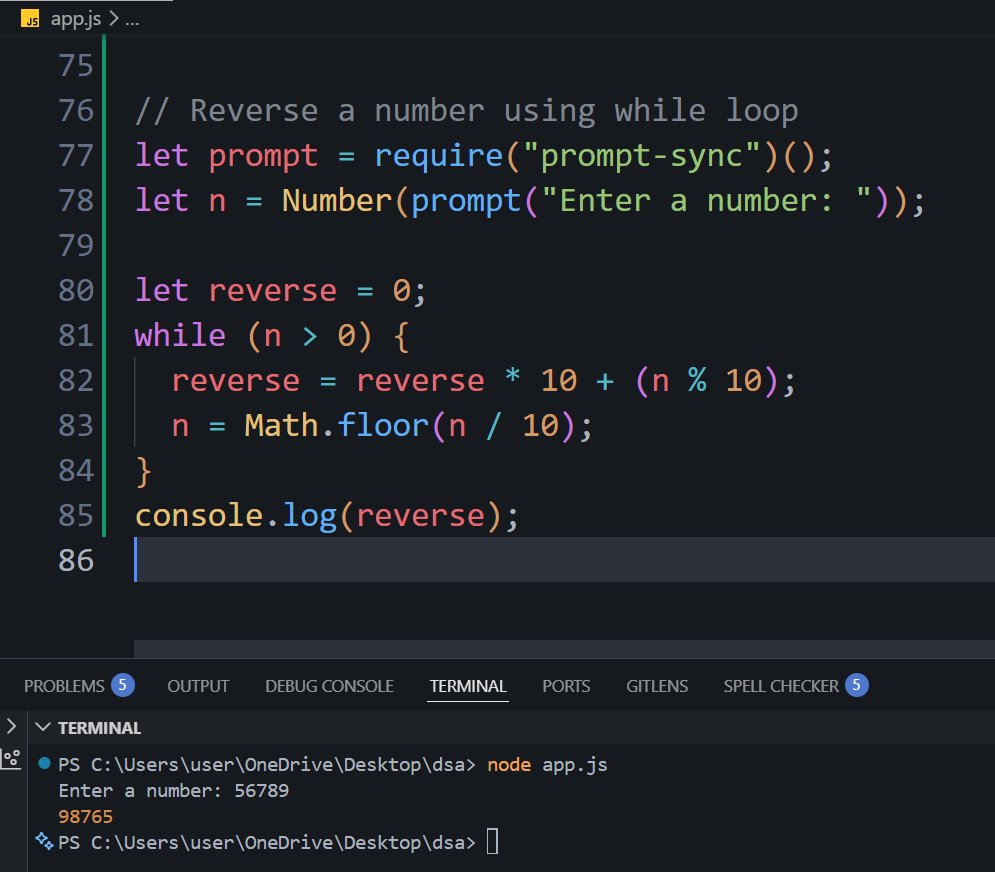Open app.js breadcrumb item
This screenshot has height=872, width=995.
tap(76, 19)
